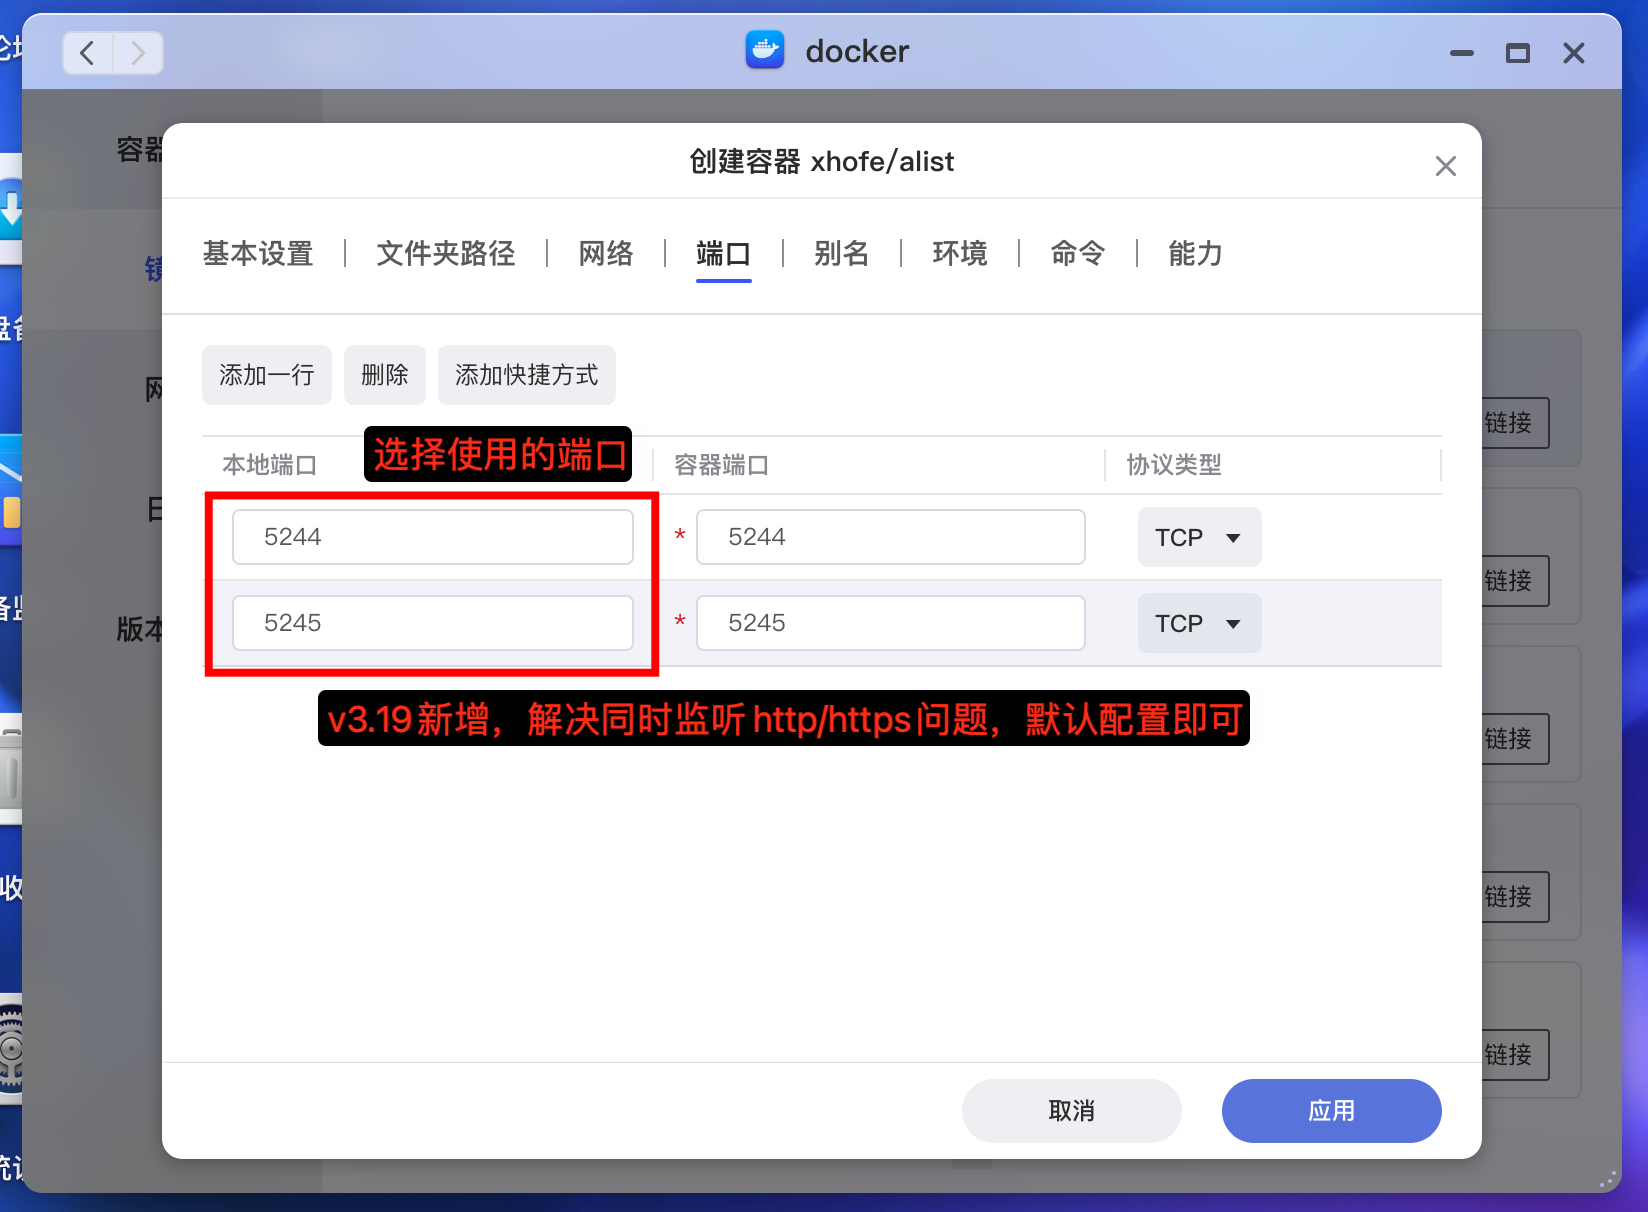The image size is (1648, 1212).
Task: Click 取消 to cancel
Action: pos(1072,1111)
